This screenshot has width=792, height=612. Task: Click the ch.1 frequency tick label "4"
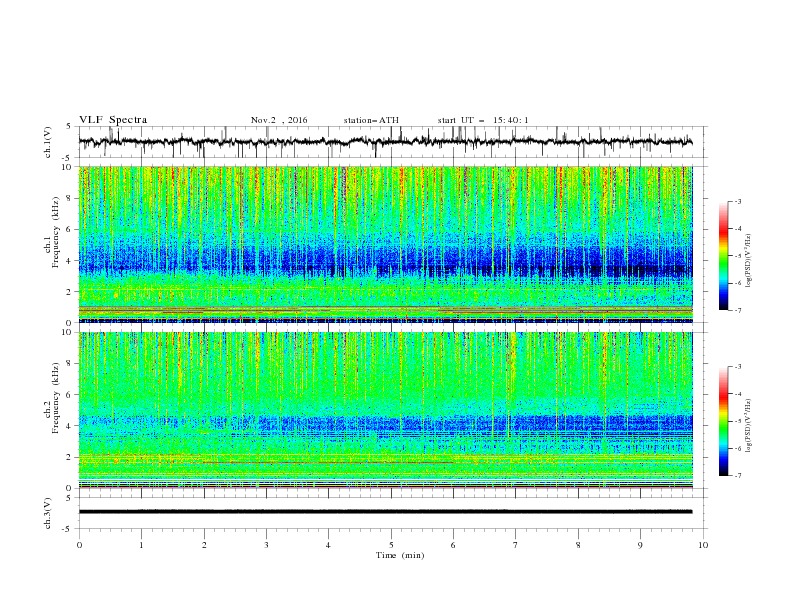70,261
